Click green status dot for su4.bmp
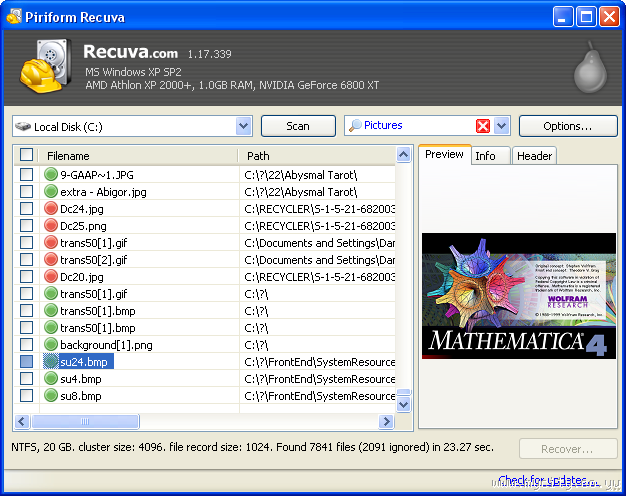Viewport: 626px width, 496px height. pyautogui.click(x=51, y=378)
